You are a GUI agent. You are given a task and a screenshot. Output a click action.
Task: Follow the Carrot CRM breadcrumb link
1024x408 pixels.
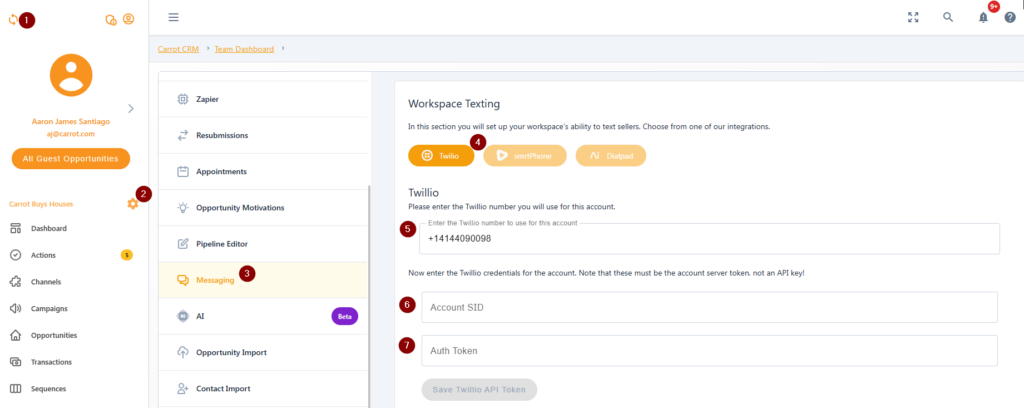[x=178, y=49]
